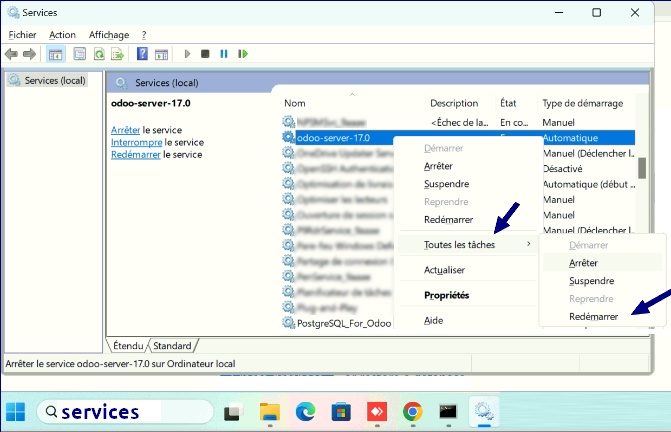Click the Back arrow toolbar icon
The width and height of the screenshot is (671, 432).
11,54
